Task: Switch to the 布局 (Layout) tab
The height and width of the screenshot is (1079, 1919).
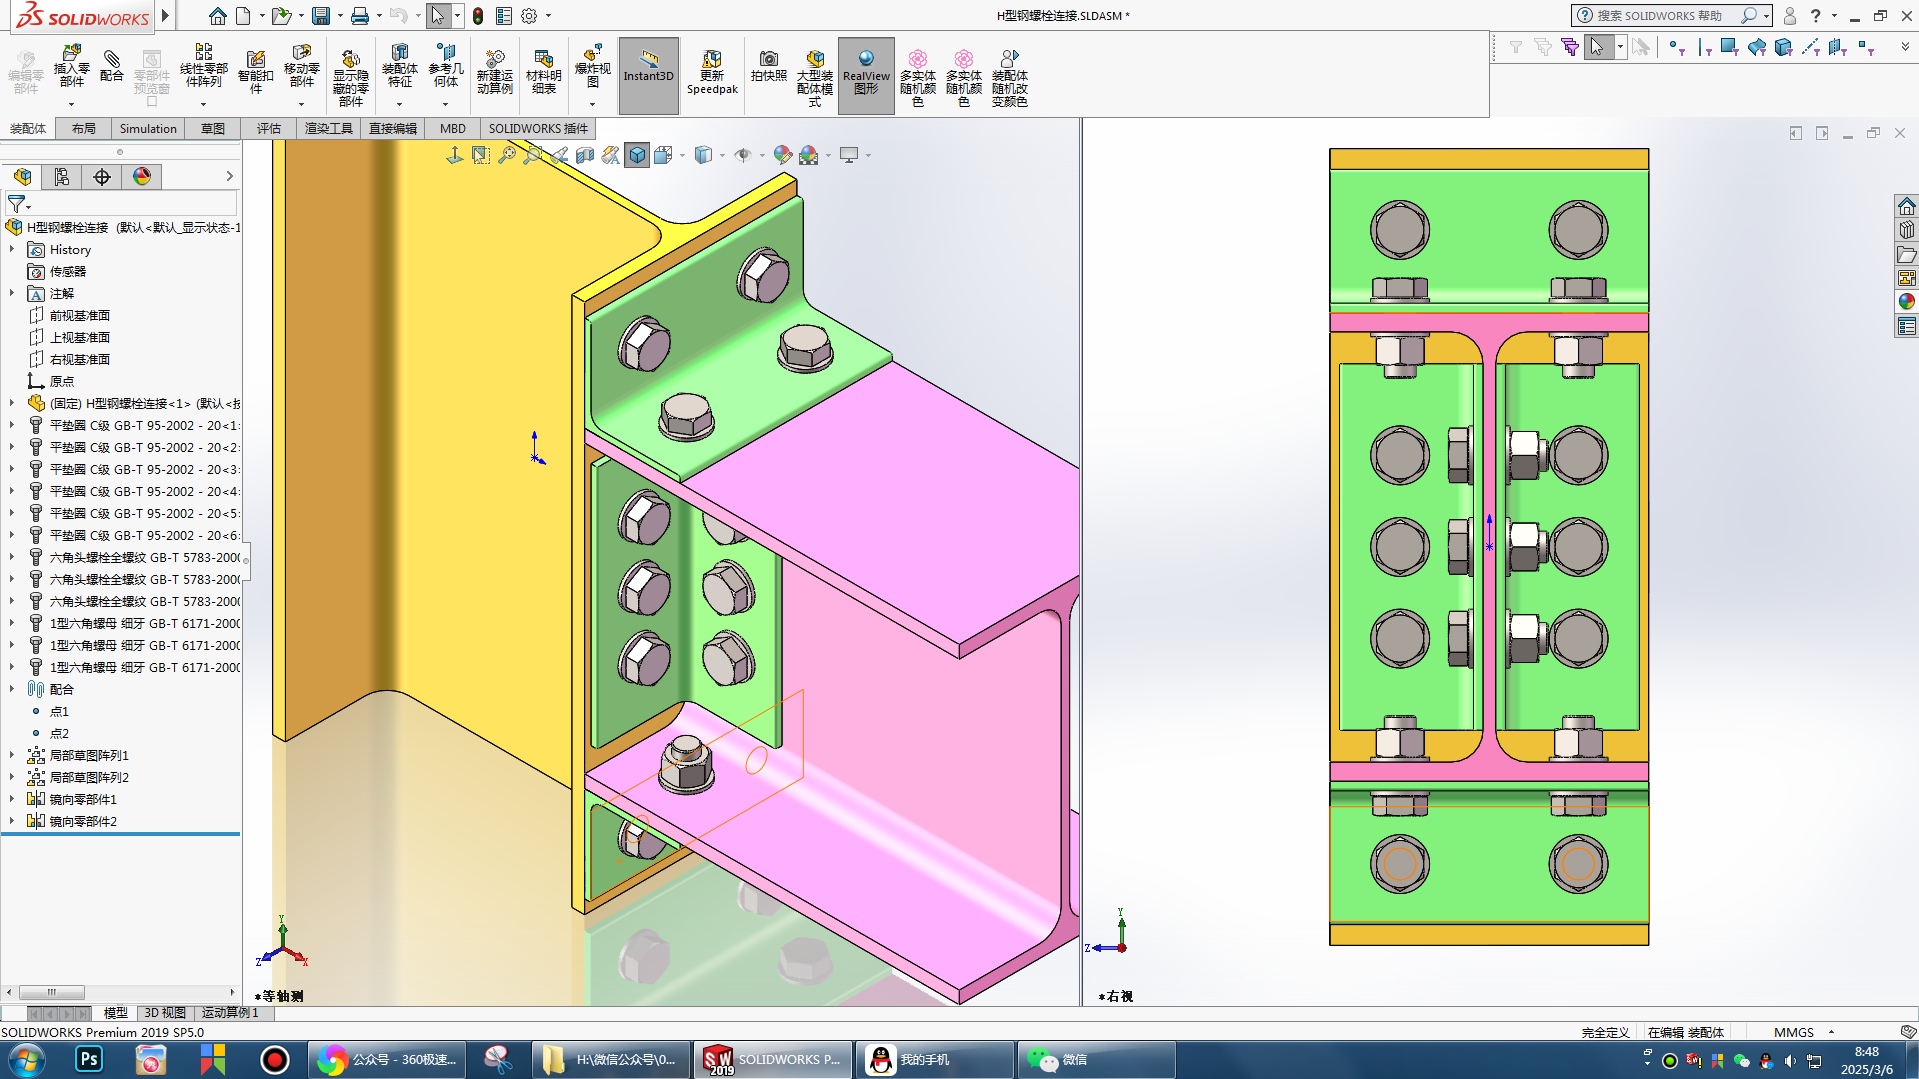Action: (84, 128)
